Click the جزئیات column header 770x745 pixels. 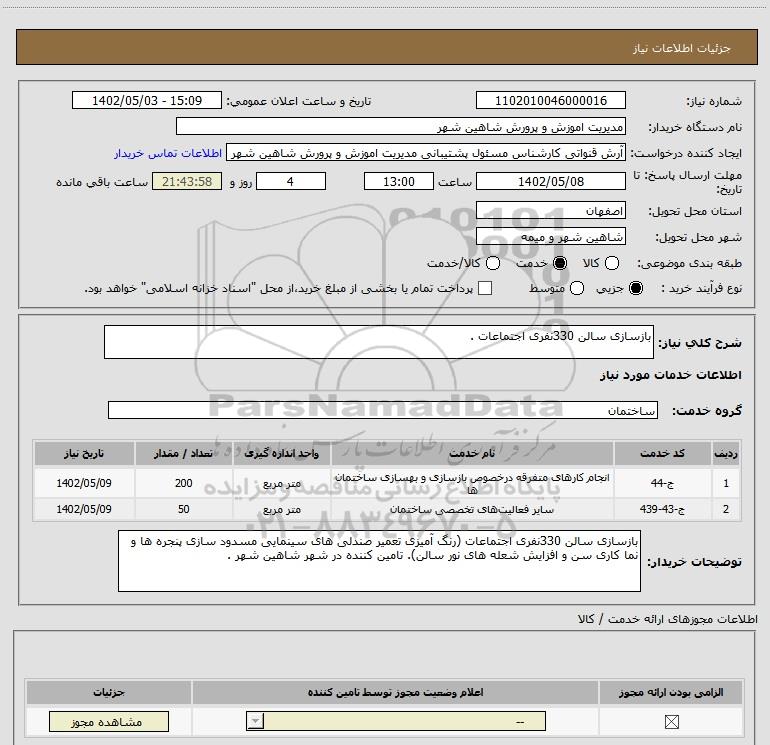coord(109,692)
